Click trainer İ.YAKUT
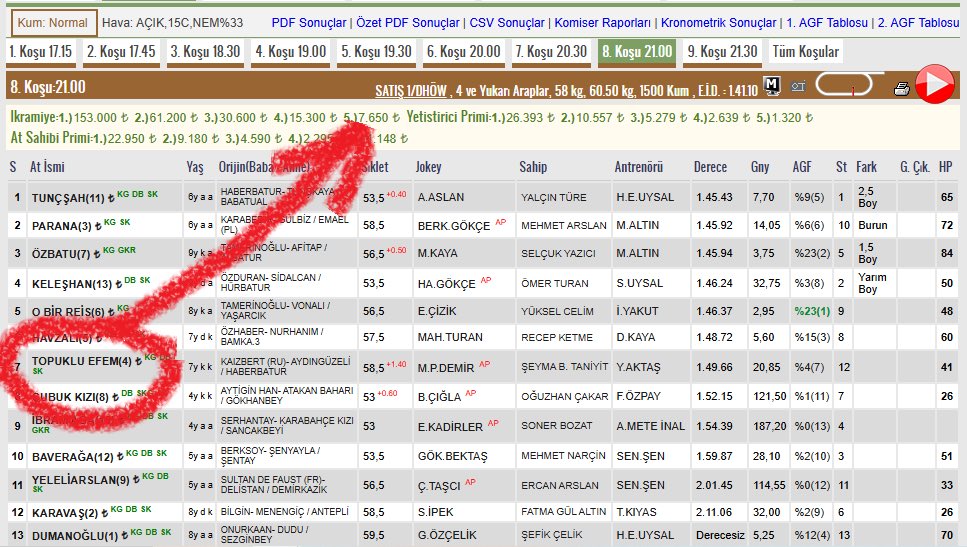This screenshot has width=967, height=547. [x=638, y=311]
